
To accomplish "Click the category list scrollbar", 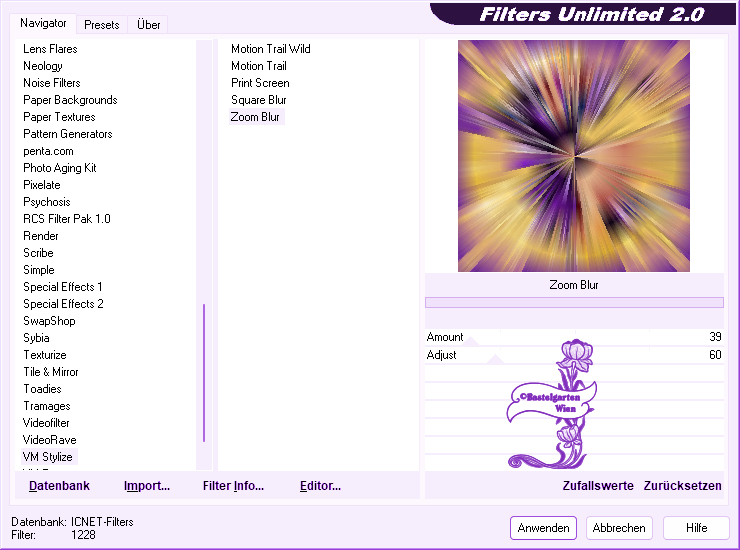I will 204,372.
